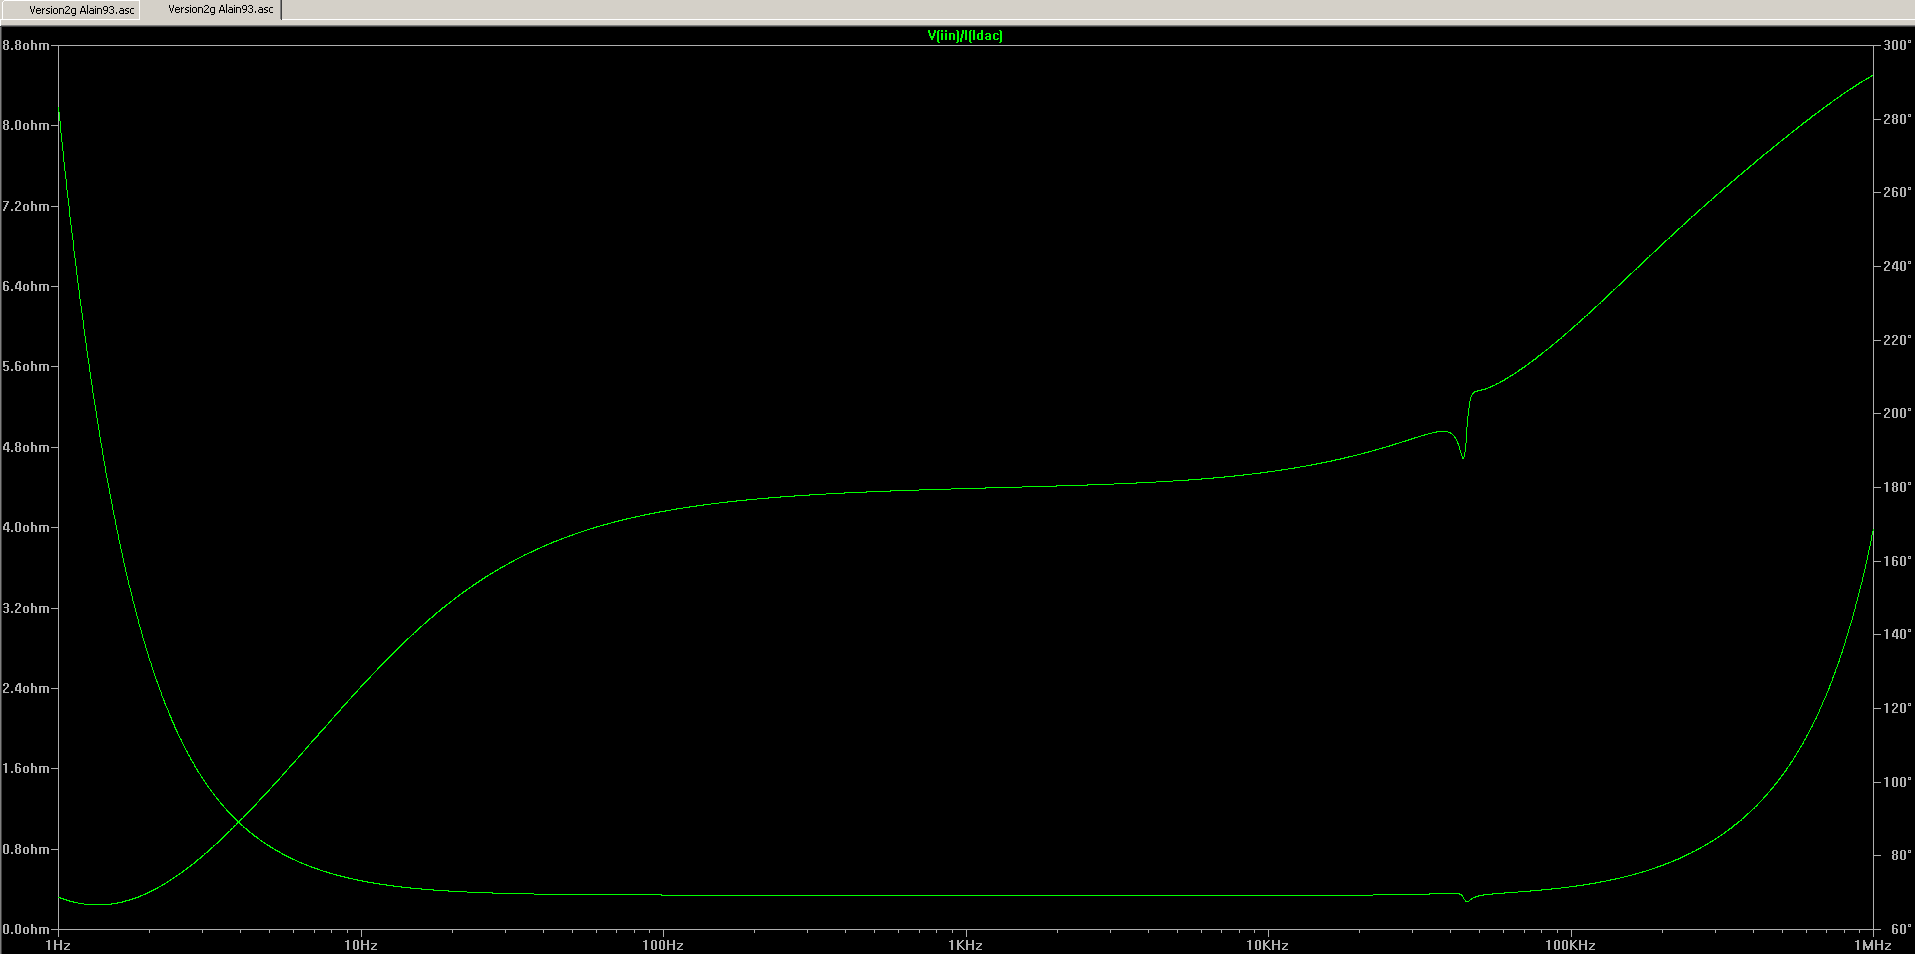This screenshot has width=1915, height=954.
Task: Select the 4.0ohm axis label
Action: click(x=25, y=528)
